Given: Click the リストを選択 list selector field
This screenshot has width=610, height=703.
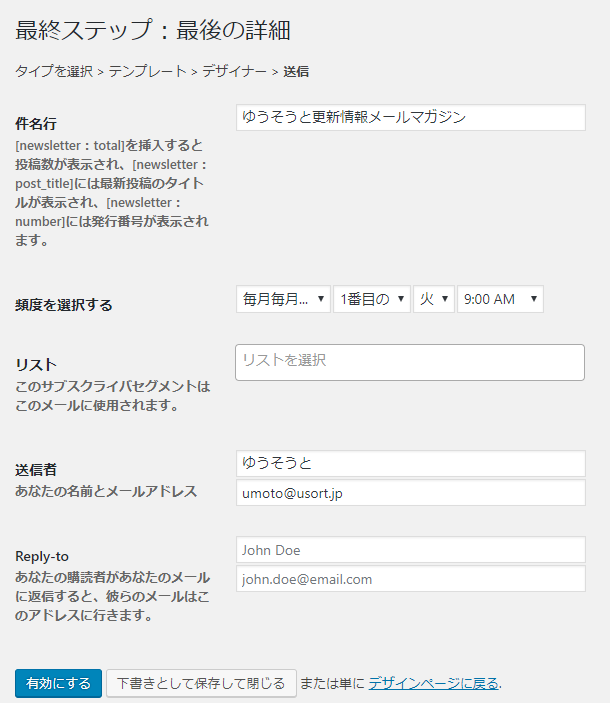Looking at the screenshot, I should click(410, 362).
